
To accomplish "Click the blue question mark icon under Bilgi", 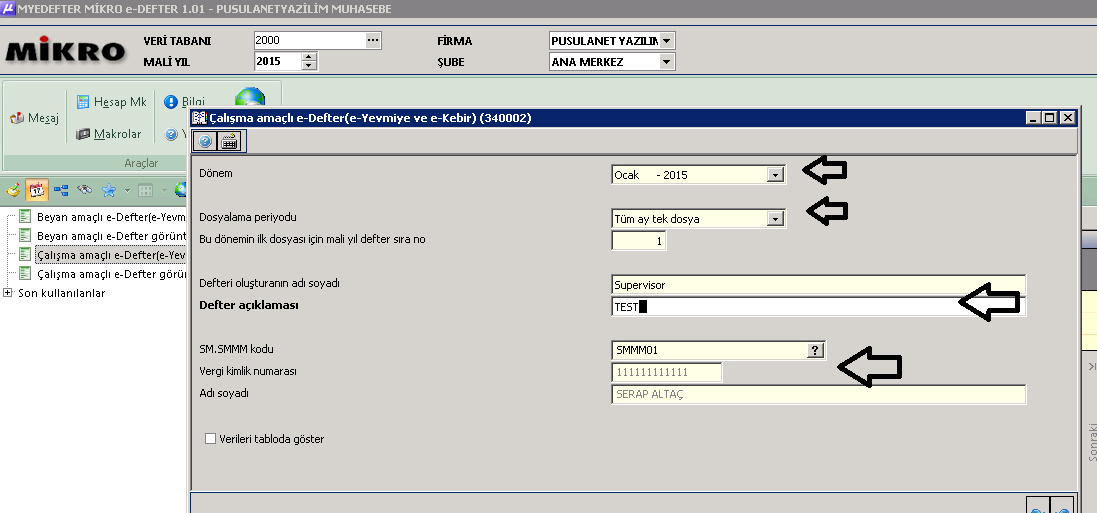I will pos(171,134).
